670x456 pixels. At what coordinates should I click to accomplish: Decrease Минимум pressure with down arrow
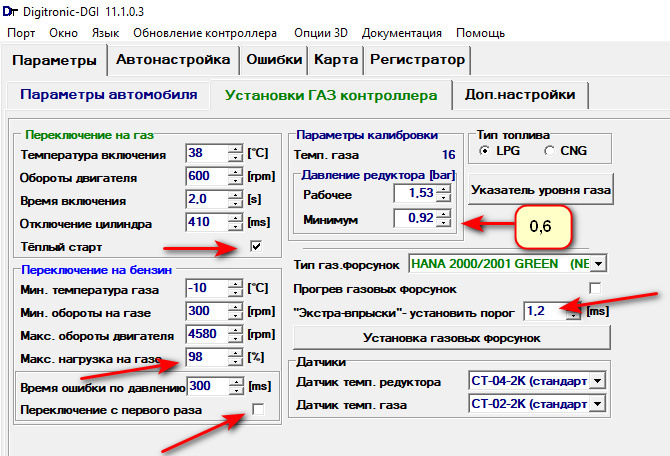click(x=444, y=223)
